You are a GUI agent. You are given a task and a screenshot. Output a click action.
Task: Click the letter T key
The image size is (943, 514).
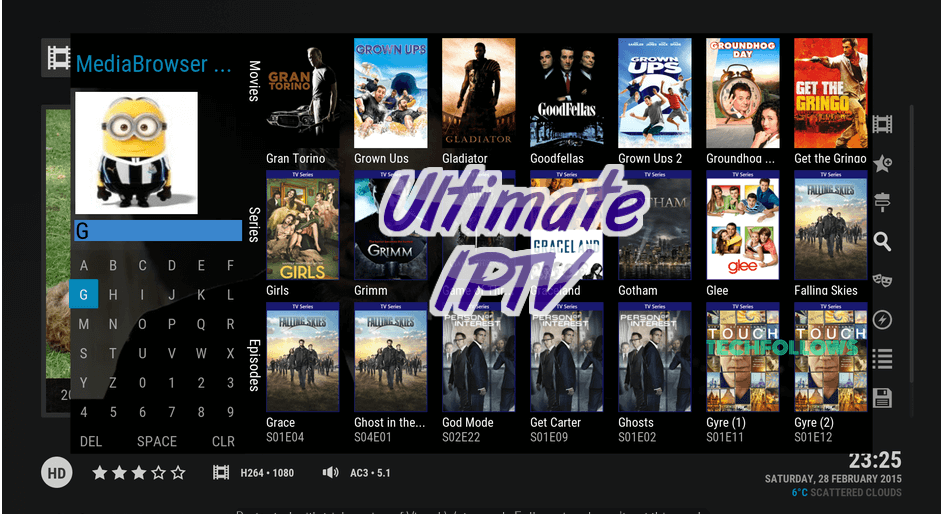click(112, 353)
